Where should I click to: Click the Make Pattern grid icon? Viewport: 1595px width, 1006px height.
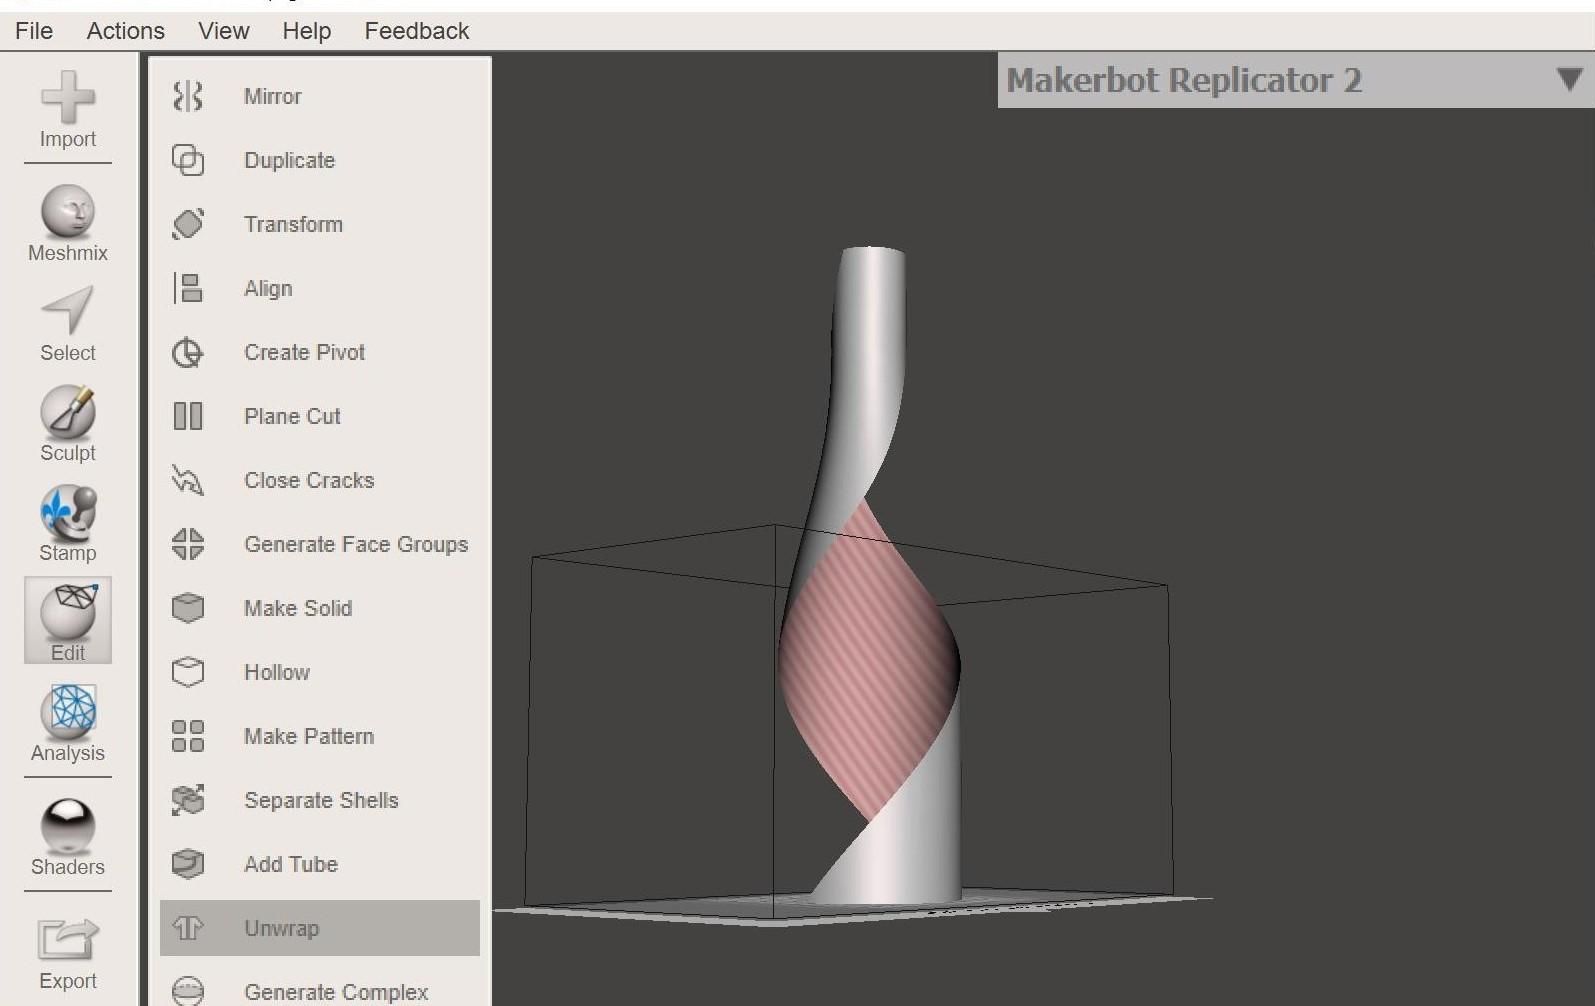[188, 736]
